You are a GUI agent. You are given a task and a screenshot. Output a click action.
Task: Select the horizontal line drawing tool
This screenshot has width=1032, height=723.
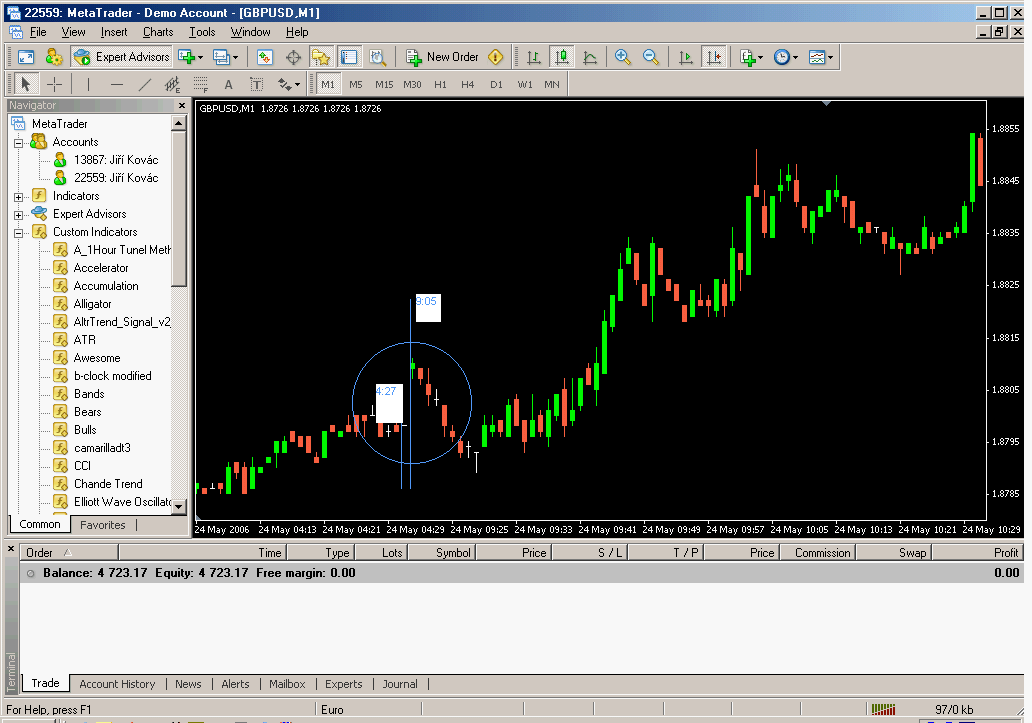(x=116, y=84)
